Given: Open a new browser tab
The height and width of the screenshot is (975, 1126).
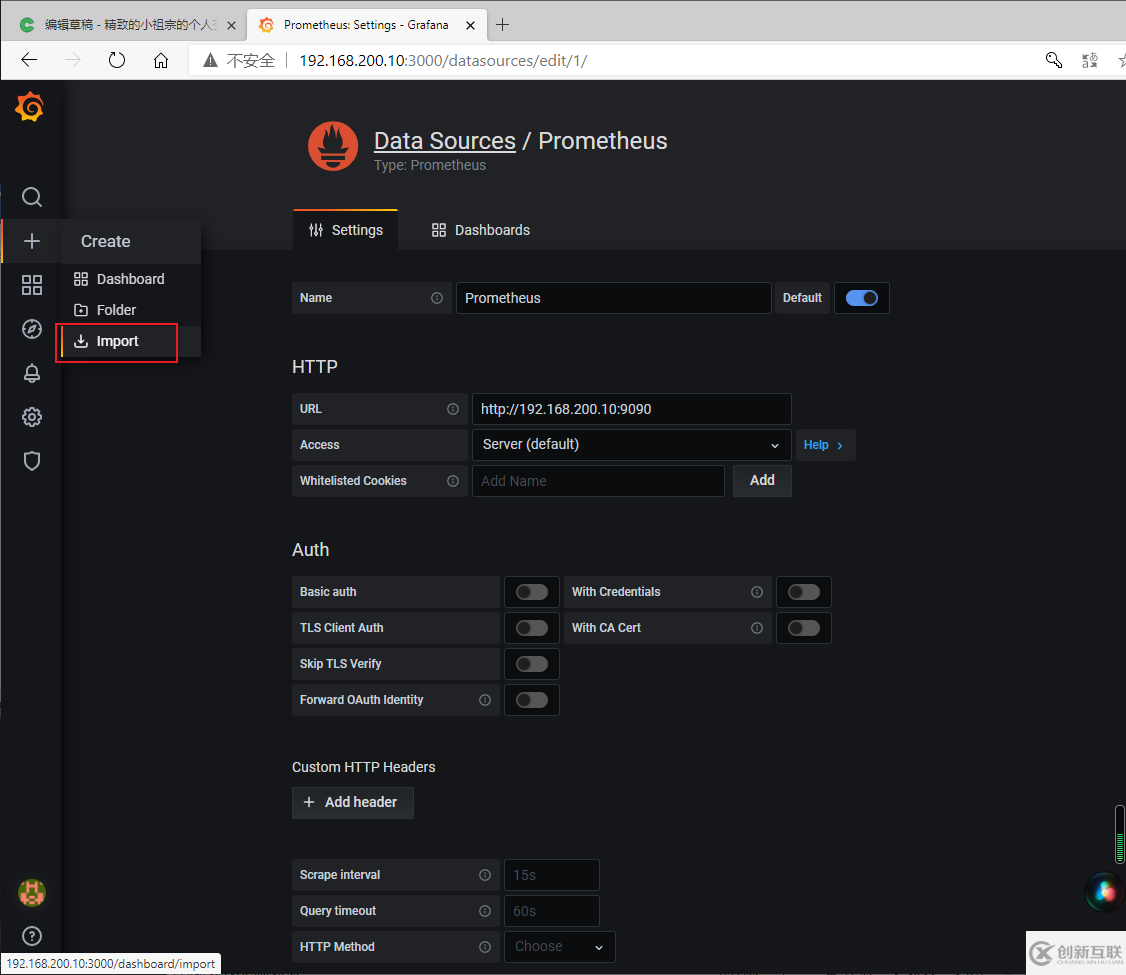Looking at the screenshot, I should (503, 24).
